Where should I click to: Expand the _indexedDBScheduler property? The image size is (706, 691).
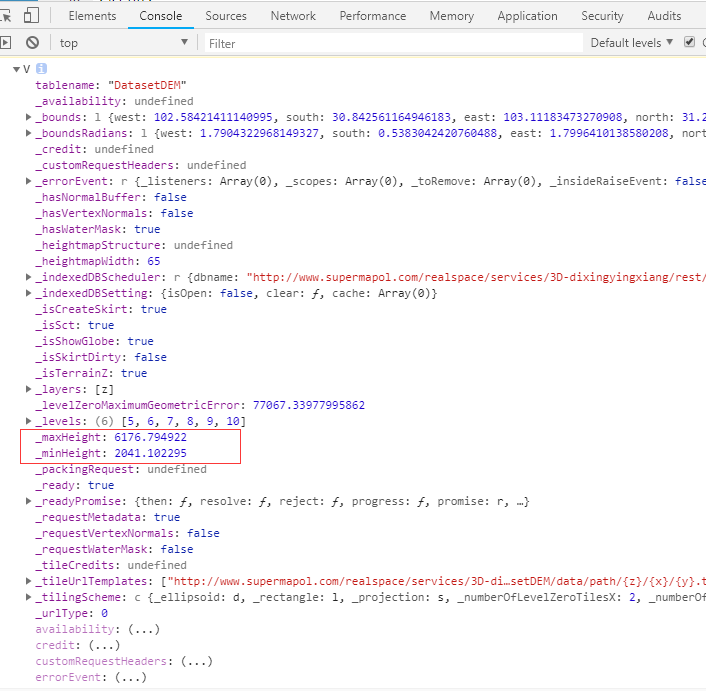point(28,277)
